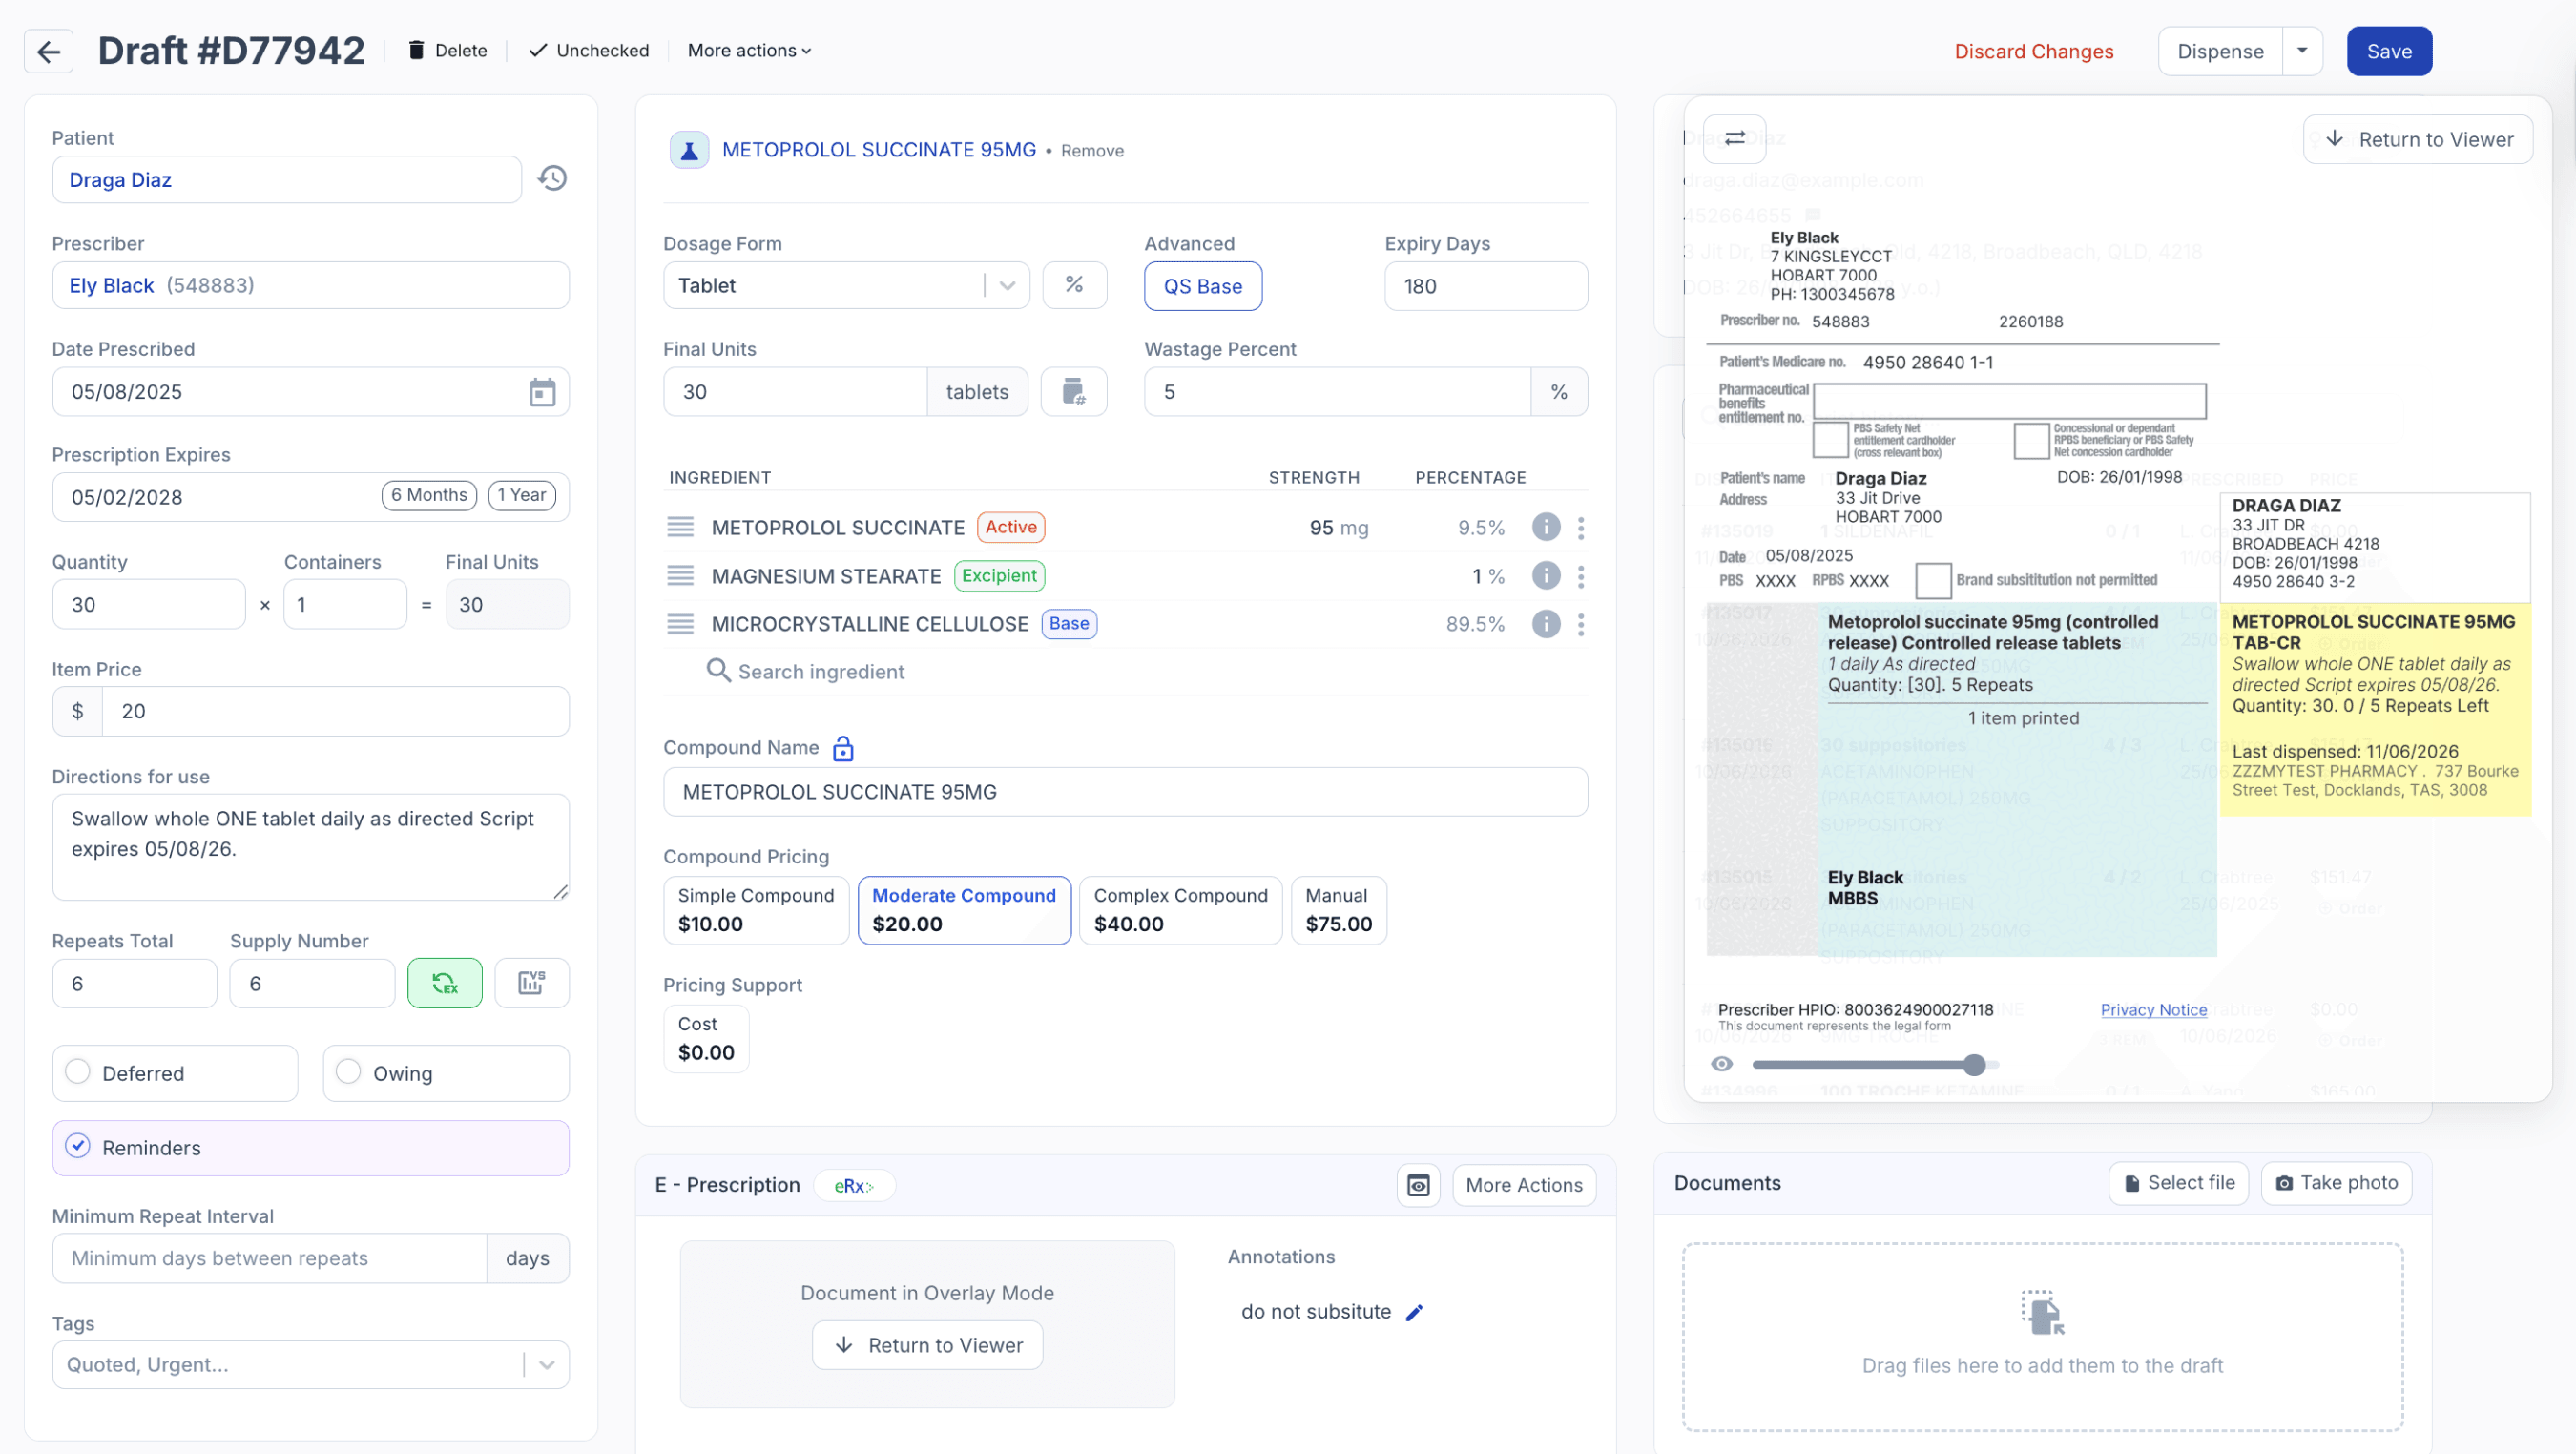This screenshot has height=1454, width=2576.
Task: Click the green repeats sync button
Action: 445,983
